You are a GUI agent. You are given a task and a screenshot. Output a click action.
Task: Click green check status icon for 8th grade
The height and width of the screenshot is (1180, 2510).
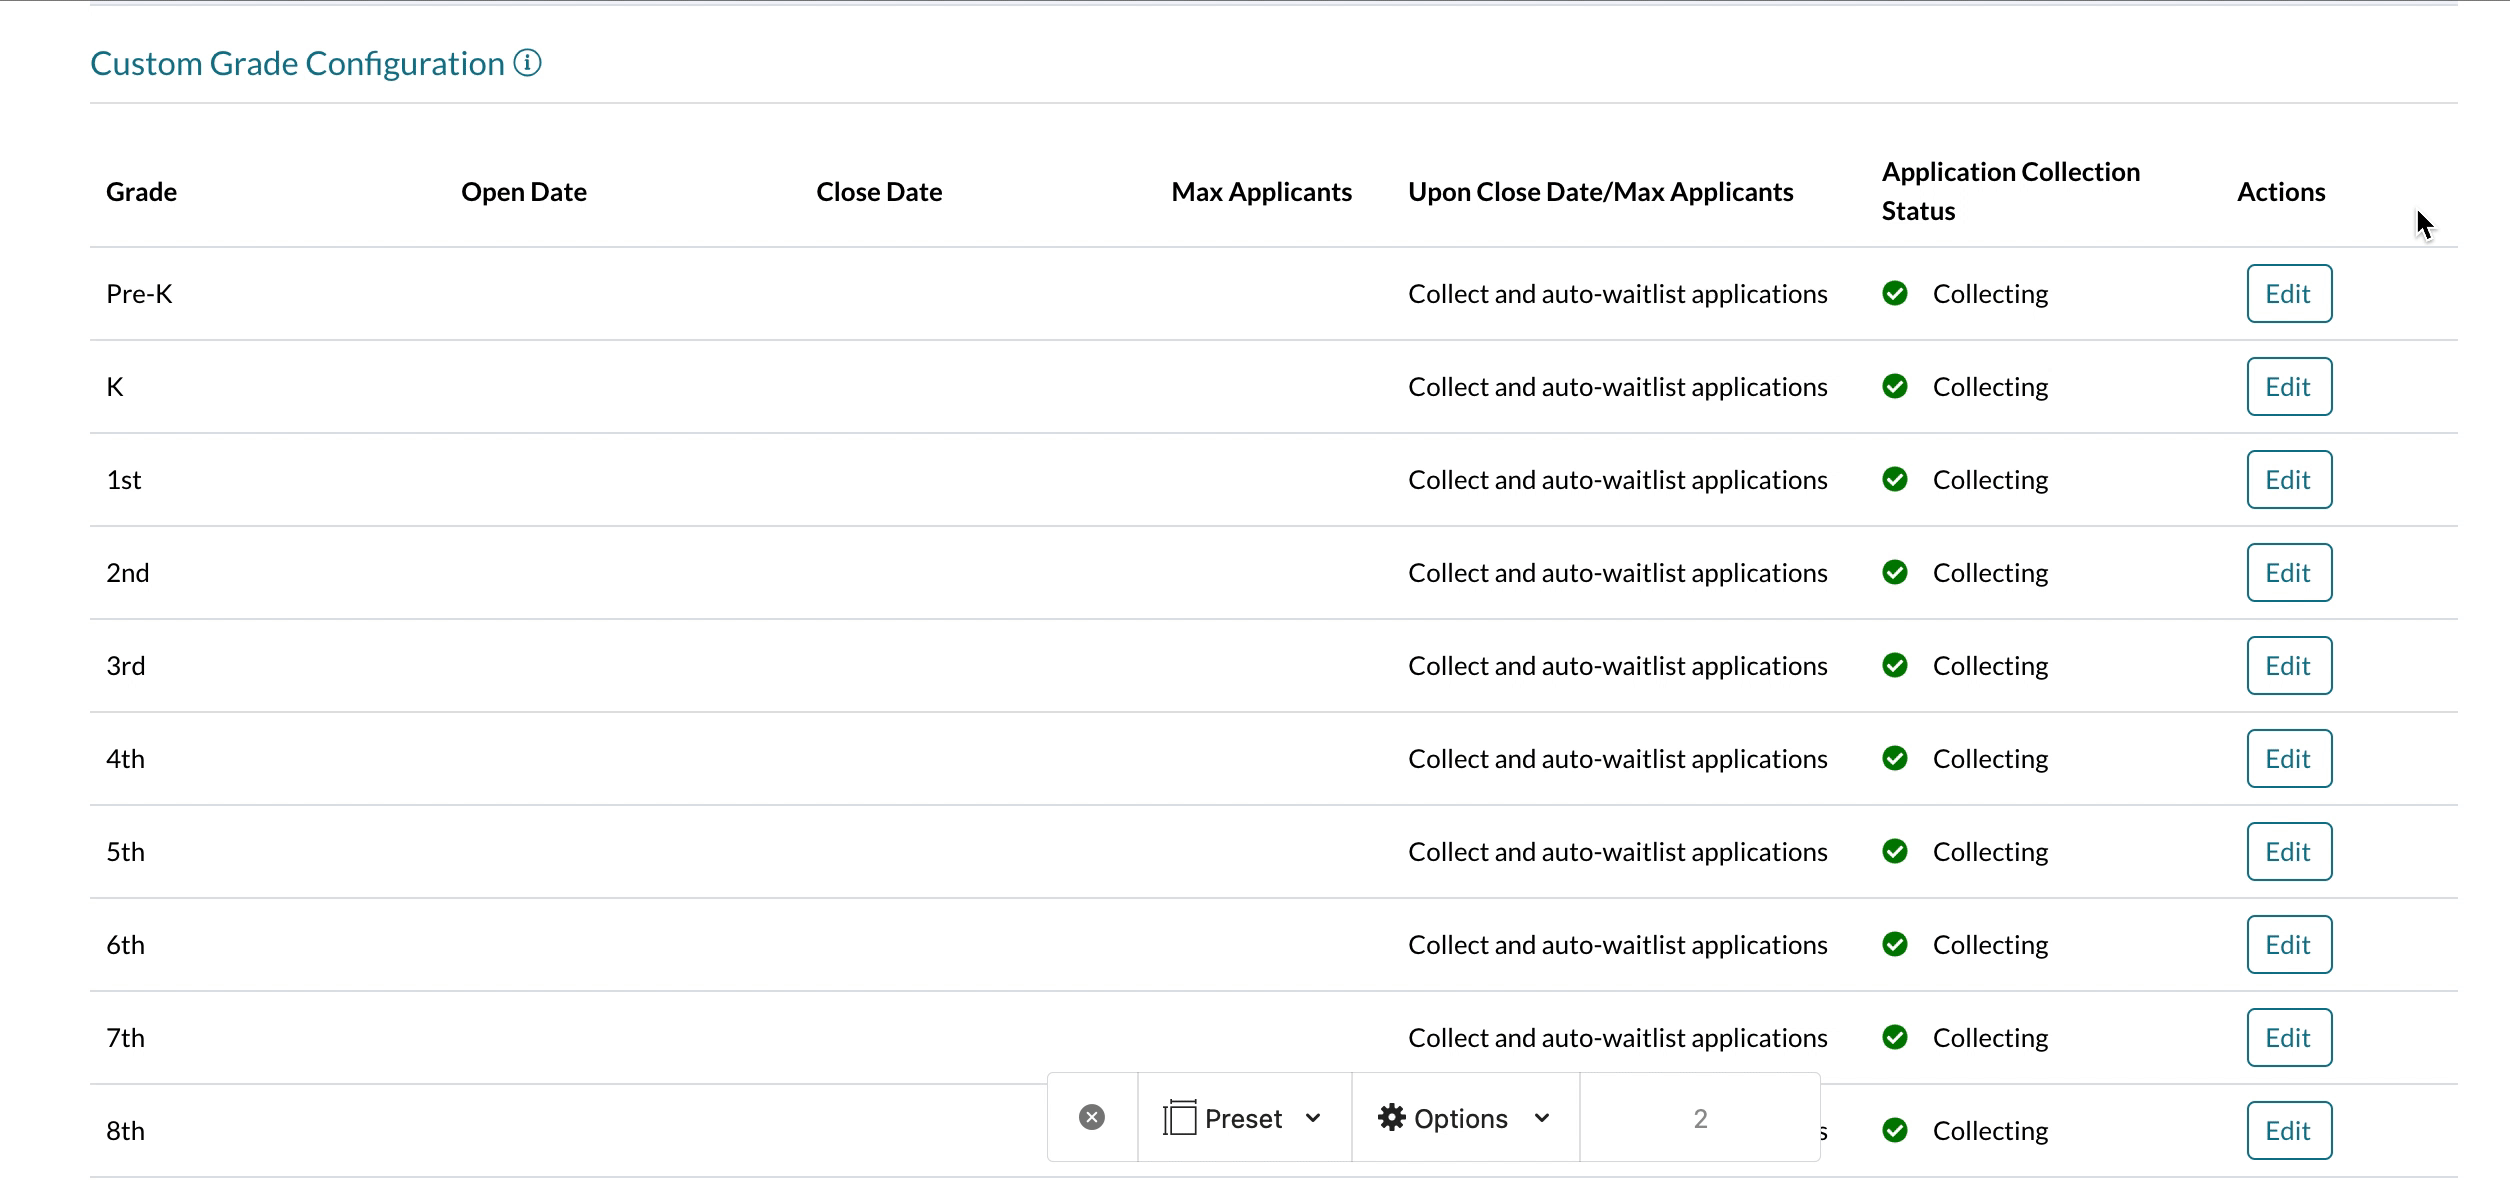click(1894, 1130)
